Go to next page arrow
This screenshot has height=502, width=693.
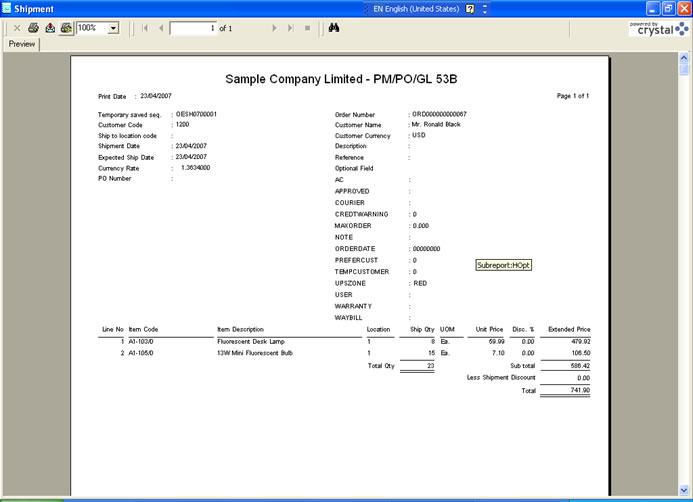274,28
